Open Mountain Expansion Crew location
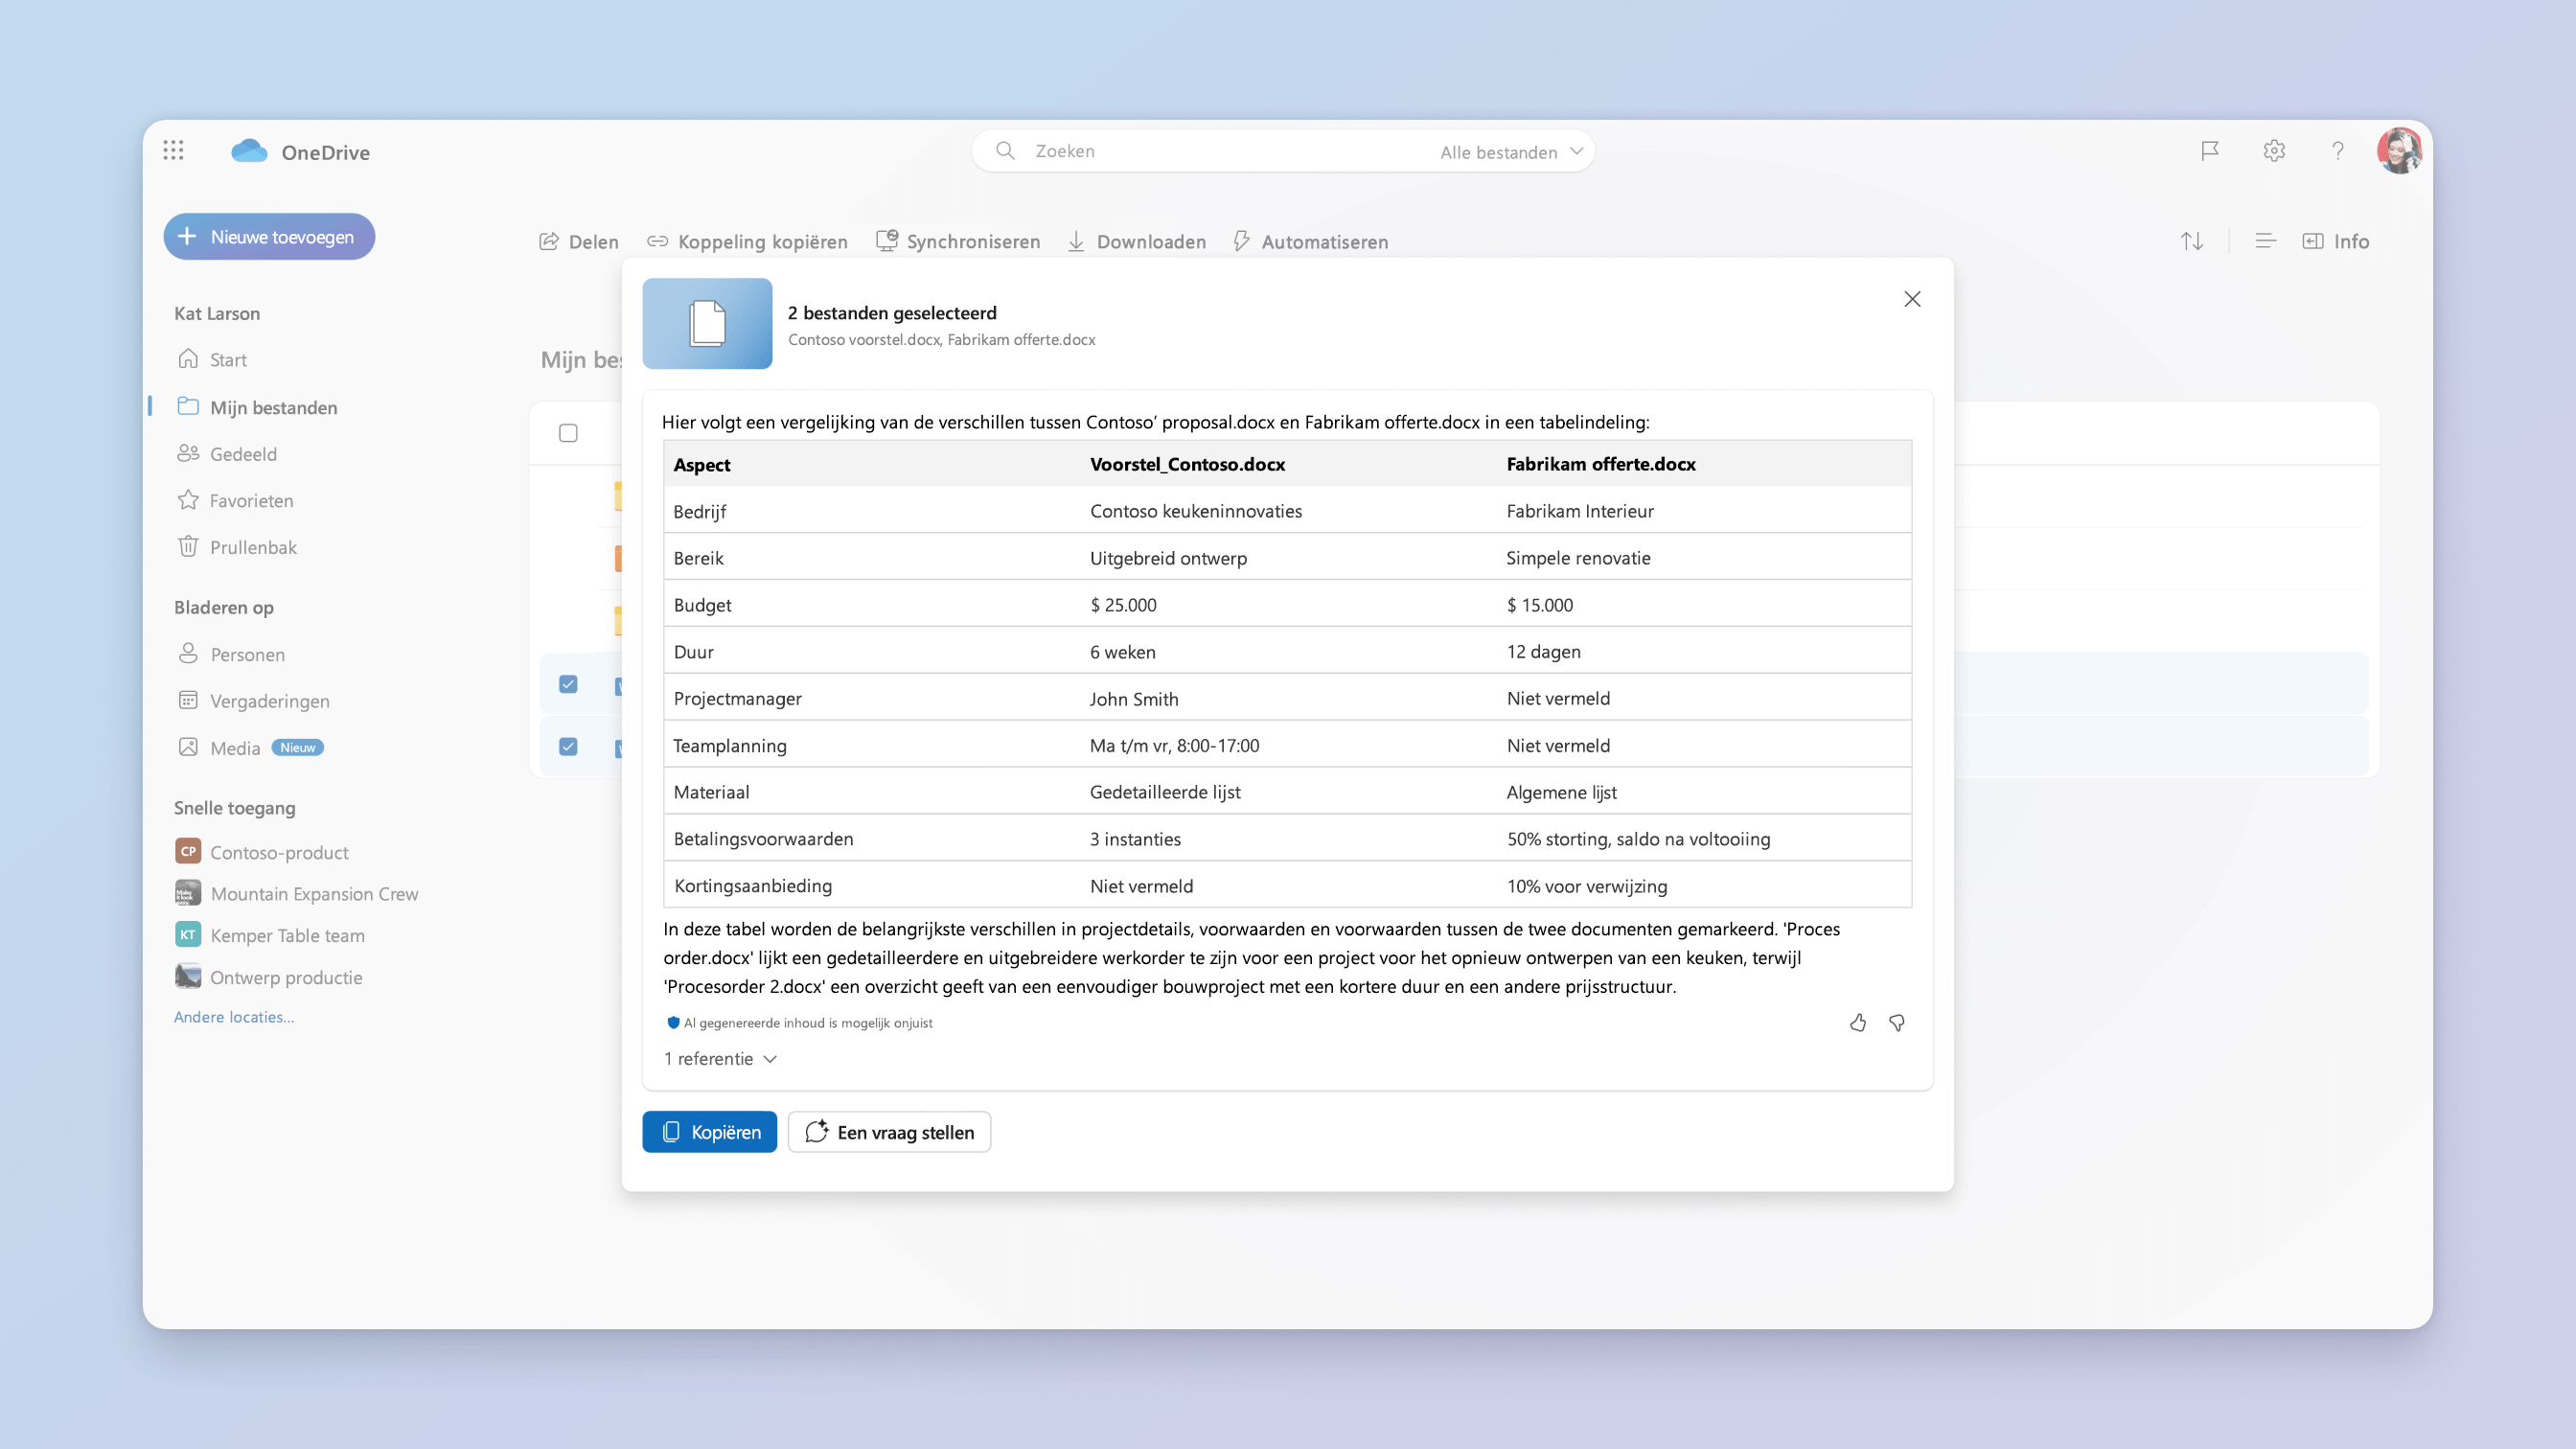The image size is (2576, 1449). point(297,894)
